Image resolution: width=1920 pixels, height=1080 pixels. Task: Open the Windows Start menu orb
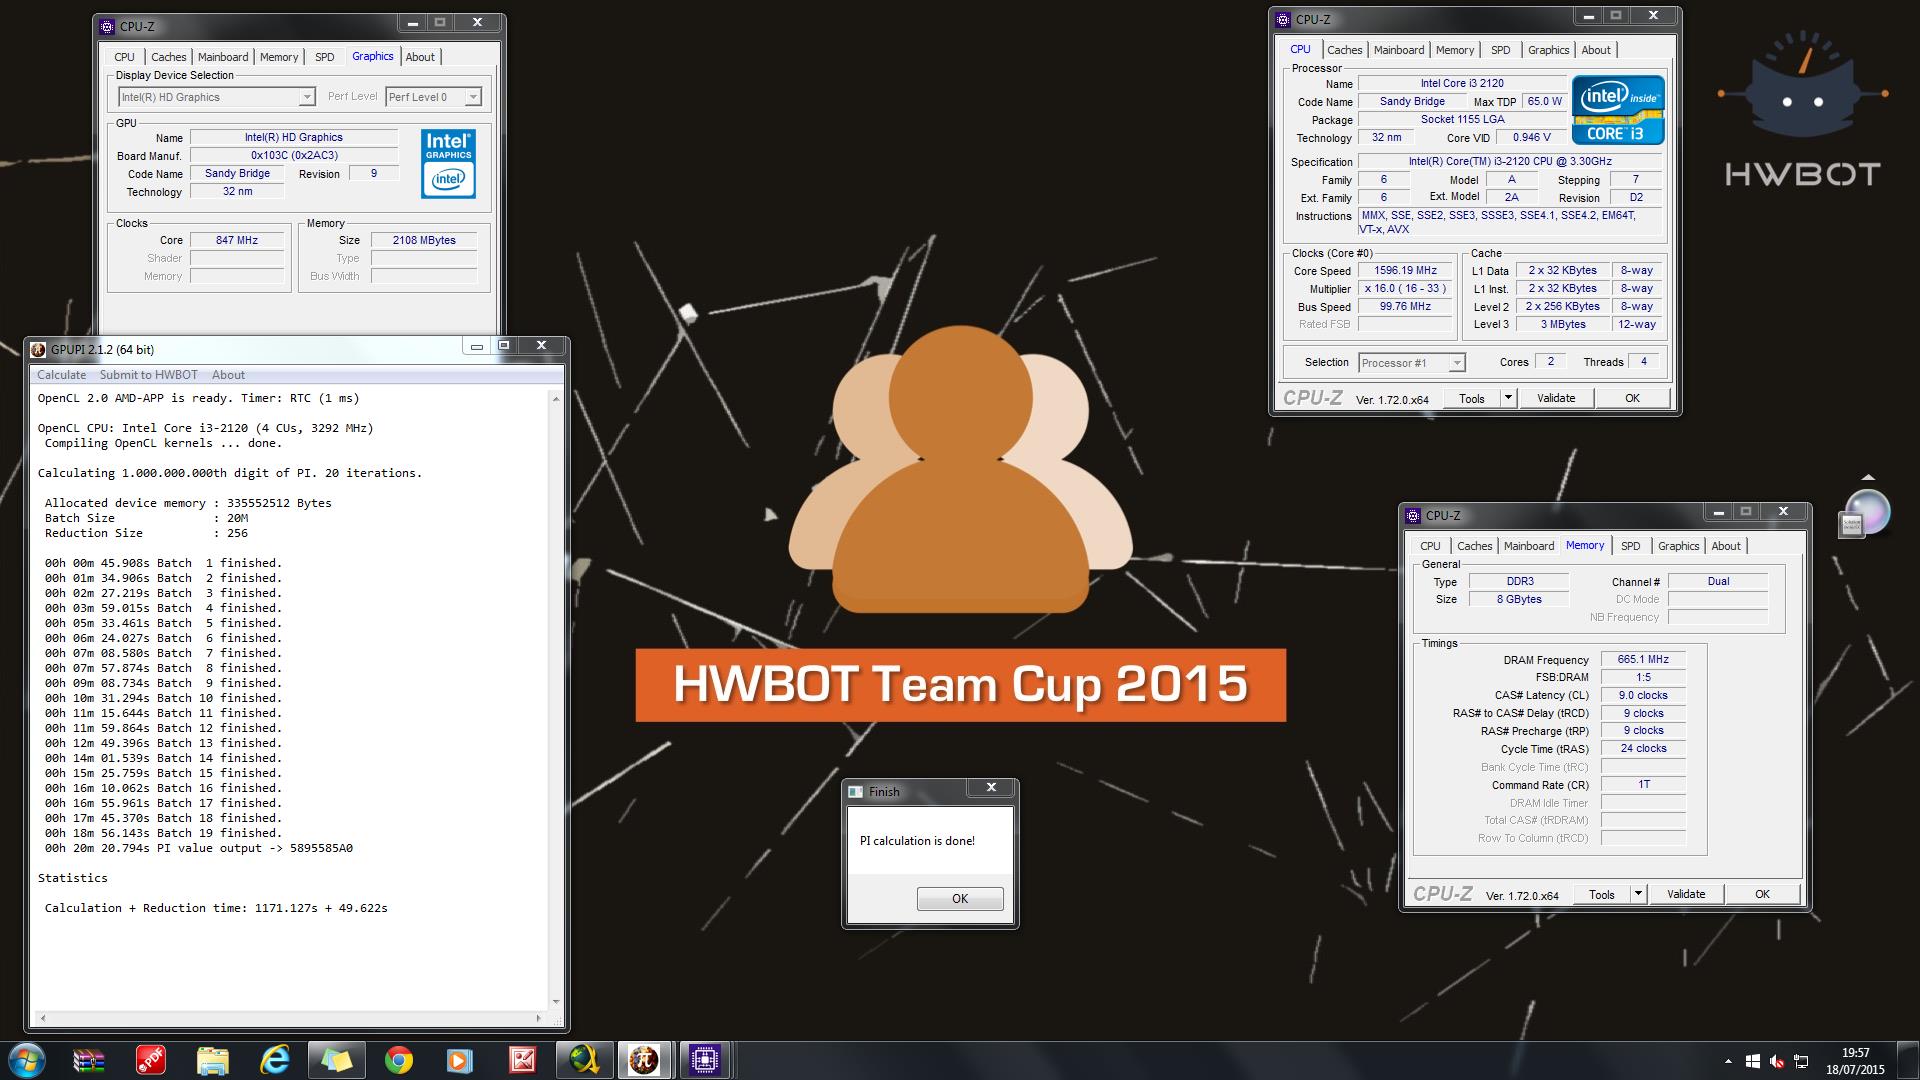[x=27, y=1060]
